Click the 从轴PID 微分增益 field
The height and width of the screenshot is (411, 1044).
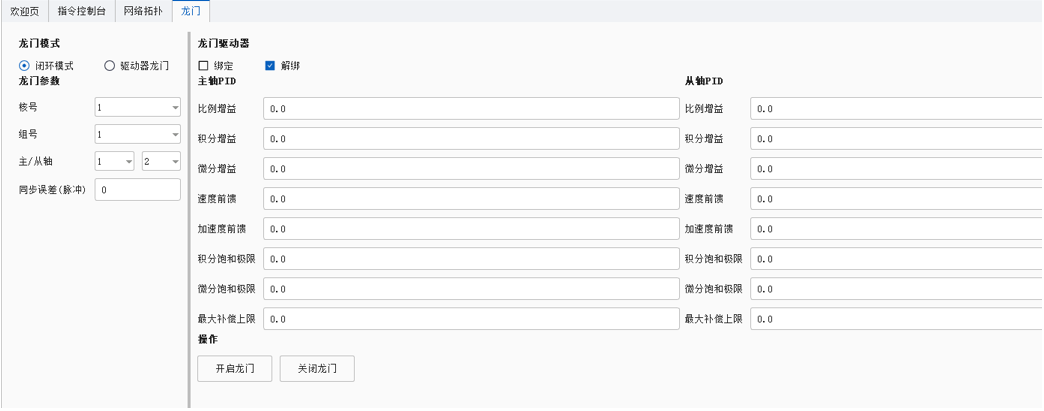pyautogui.click(x=896, y=169)
